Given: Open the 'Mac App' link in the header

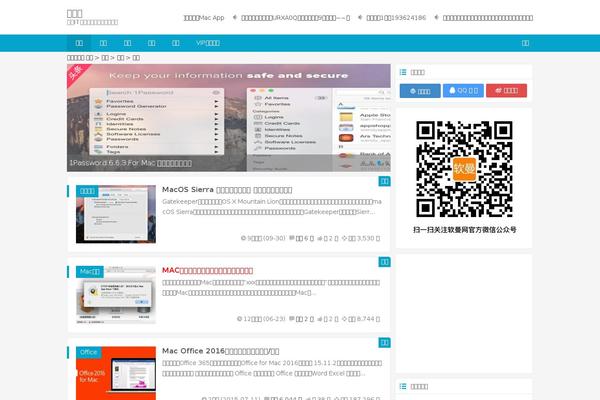Looking at the screenshot, I should (x=204, y=18).
